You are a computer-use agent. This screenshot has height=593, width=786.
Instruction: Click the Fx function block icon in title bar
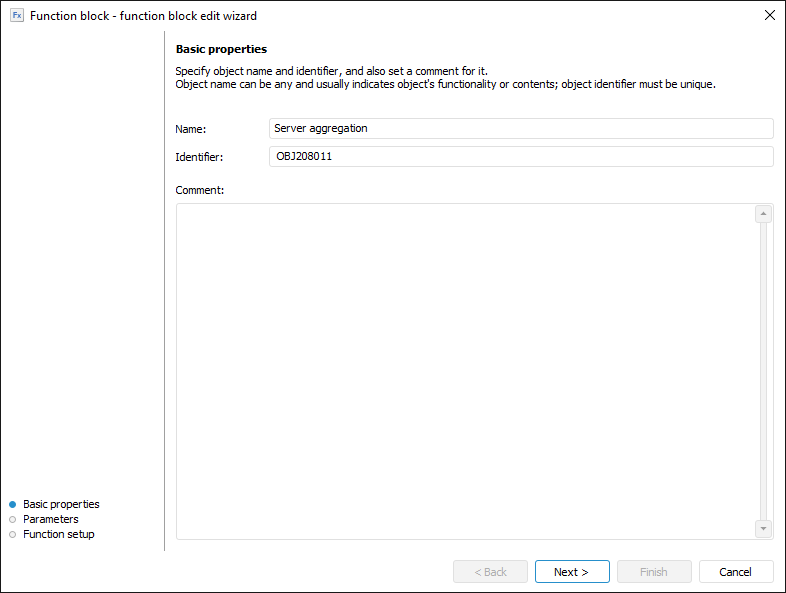(x=17, y=15)
